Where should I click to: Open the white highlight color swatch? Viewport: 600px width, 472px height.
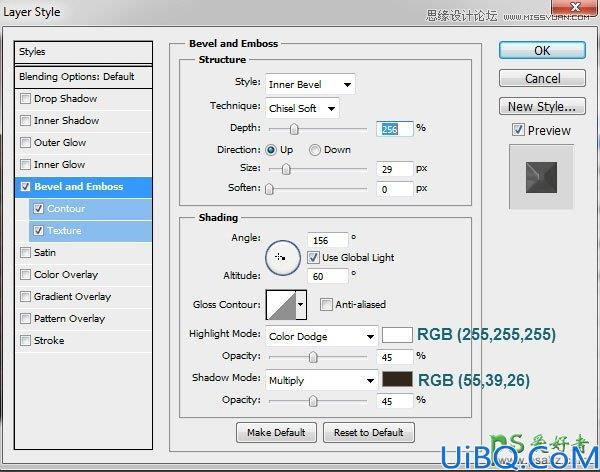tap(397, 335)
